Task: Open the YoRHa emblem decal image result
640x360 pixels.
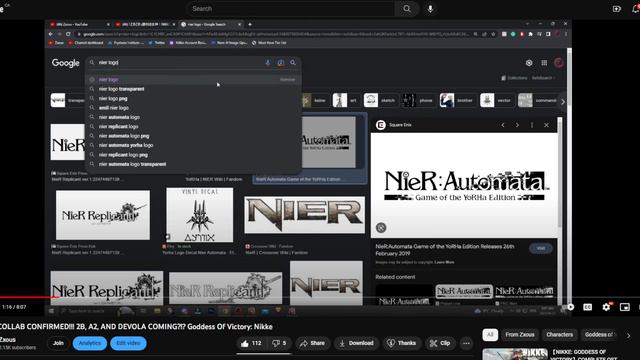Action: (x=200, y=215)
